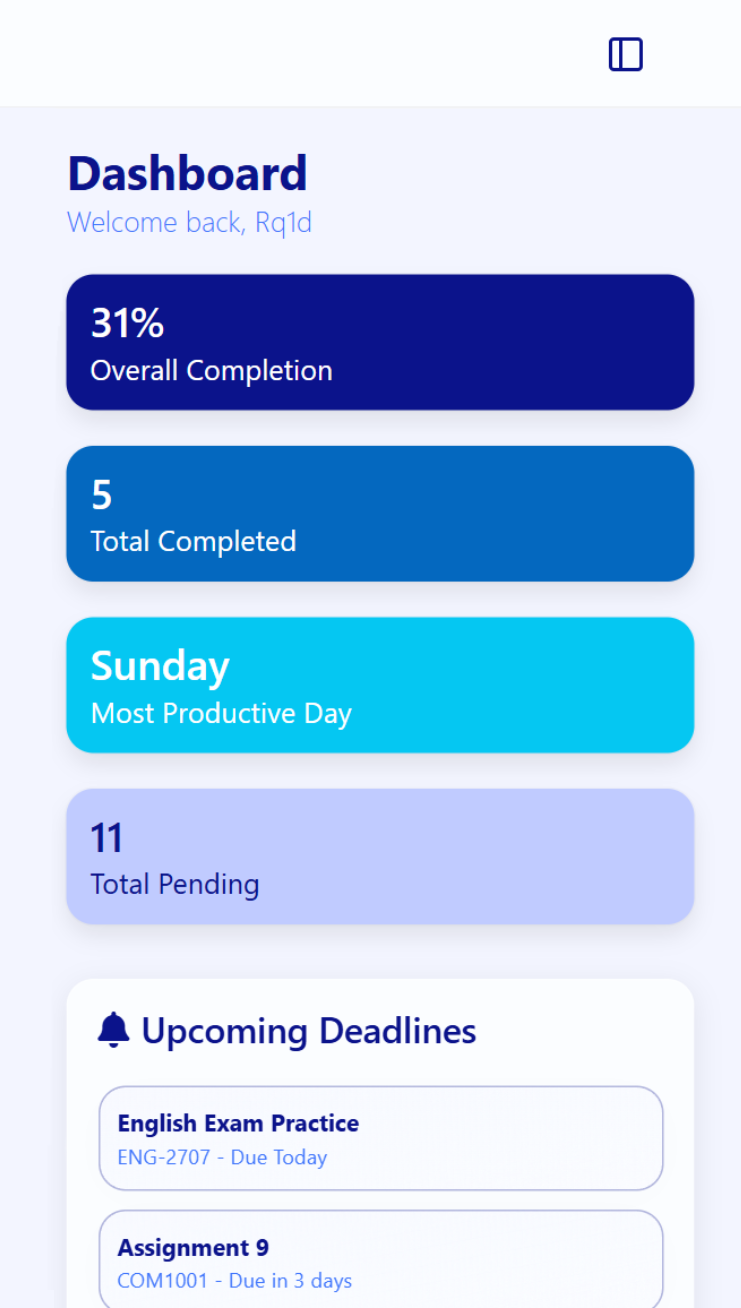
Task: Select the 'Total Pending' label
Action: pyautogui.click(x=175, y=885)
